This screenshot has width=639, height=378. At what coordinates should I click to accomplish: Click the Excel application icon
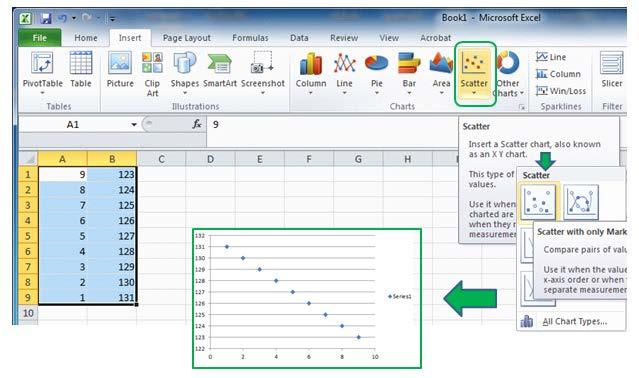(x=25, y=18)
